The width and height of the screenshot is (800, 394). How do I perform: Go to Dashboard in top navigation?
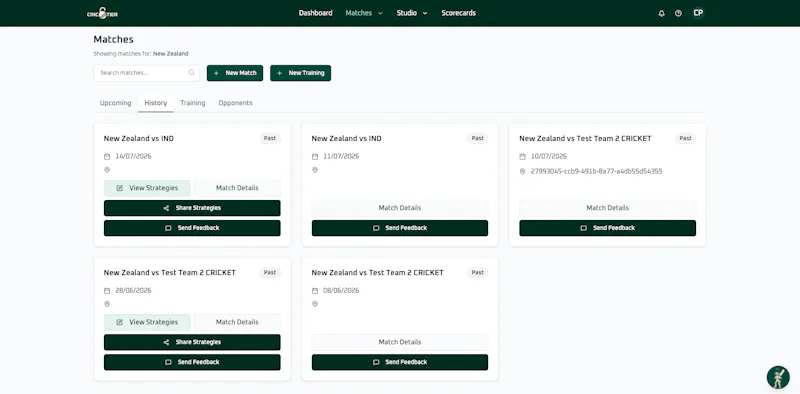[315, 13]
